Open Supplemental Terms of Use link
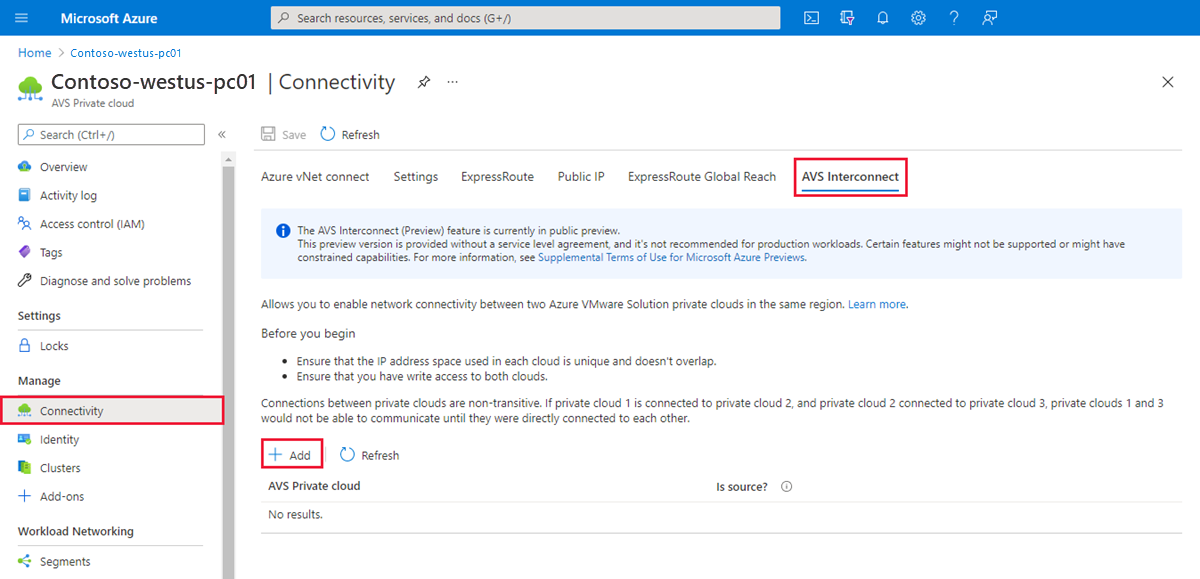This screenshot has width=1200, height=579. coord(672,257)
